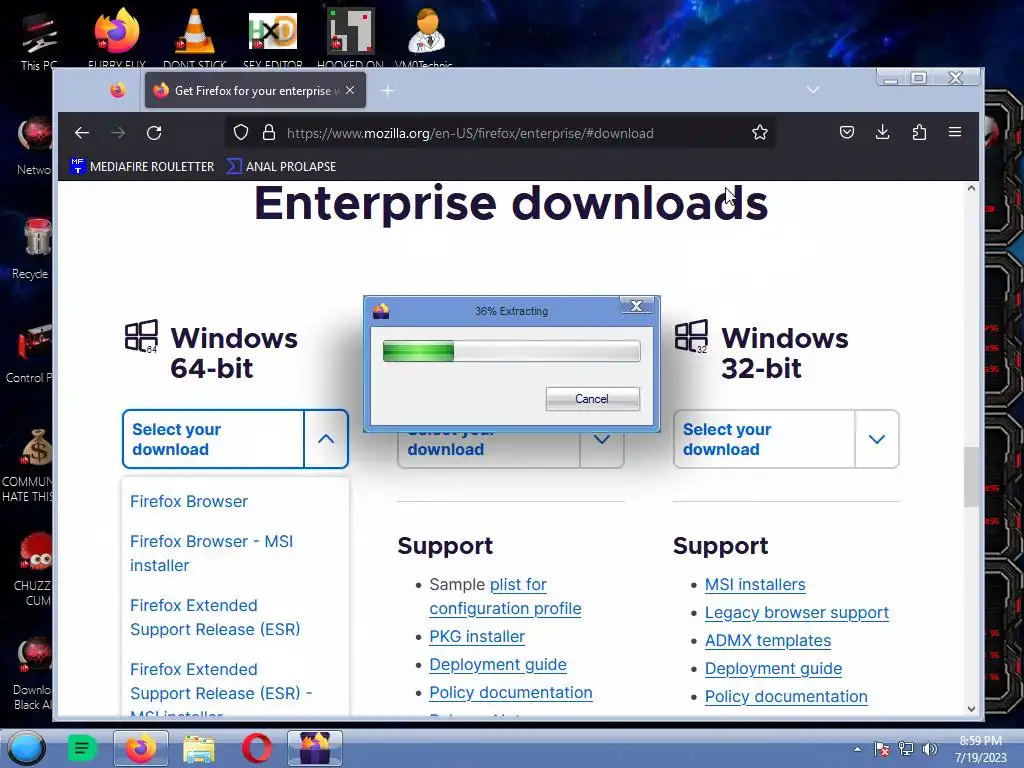
Task: Open the 32-bit Policy documentation link
Action: 786,697
